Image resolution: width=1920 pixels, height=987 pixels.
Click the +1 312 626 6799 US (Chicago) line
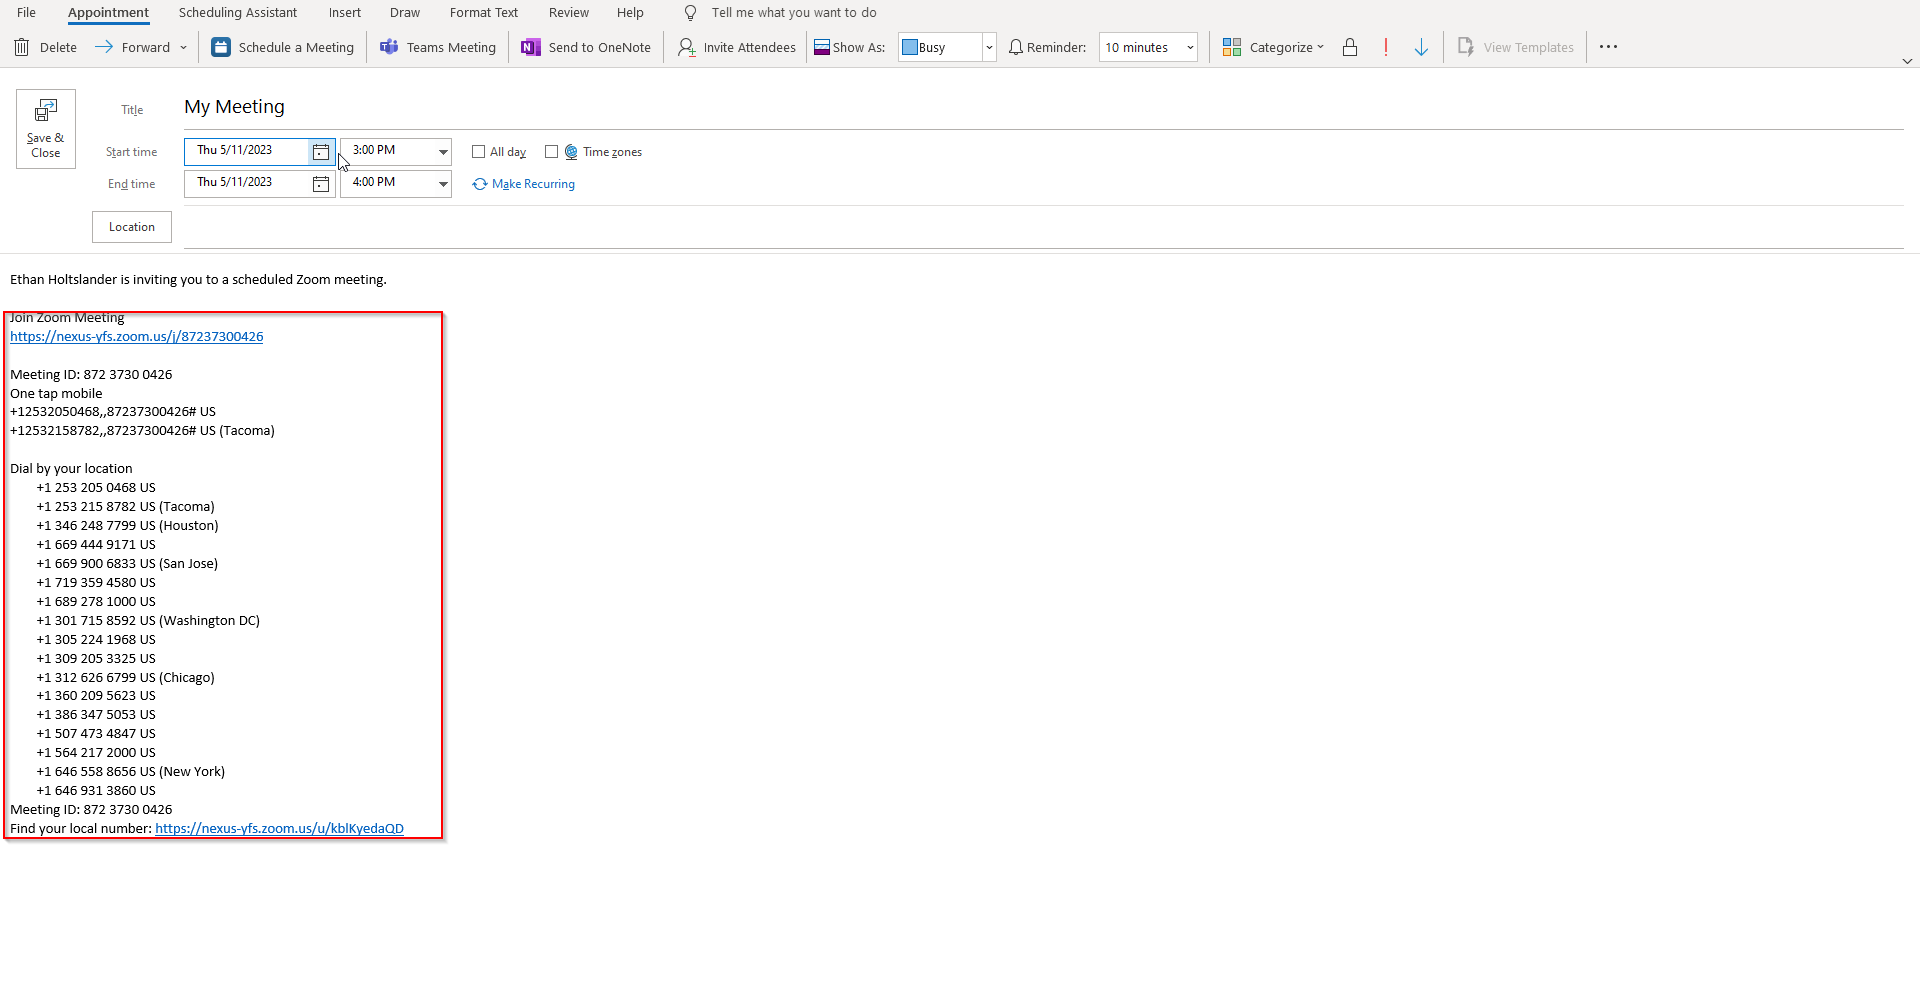tap(126, 678)
